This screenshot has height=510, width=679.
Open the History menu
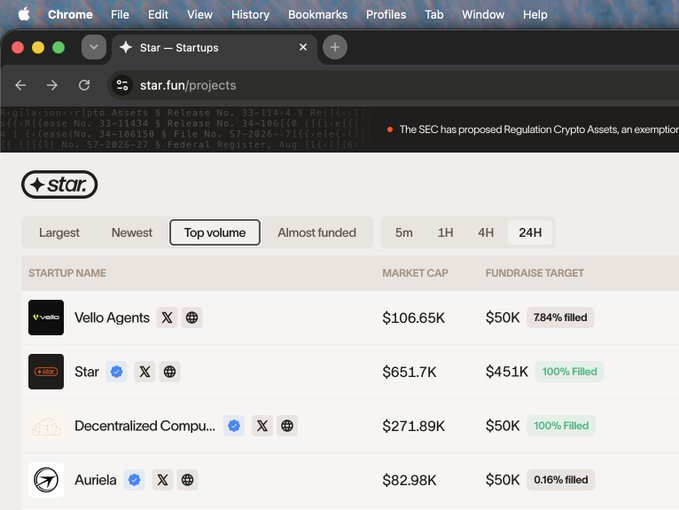(250, 15)
